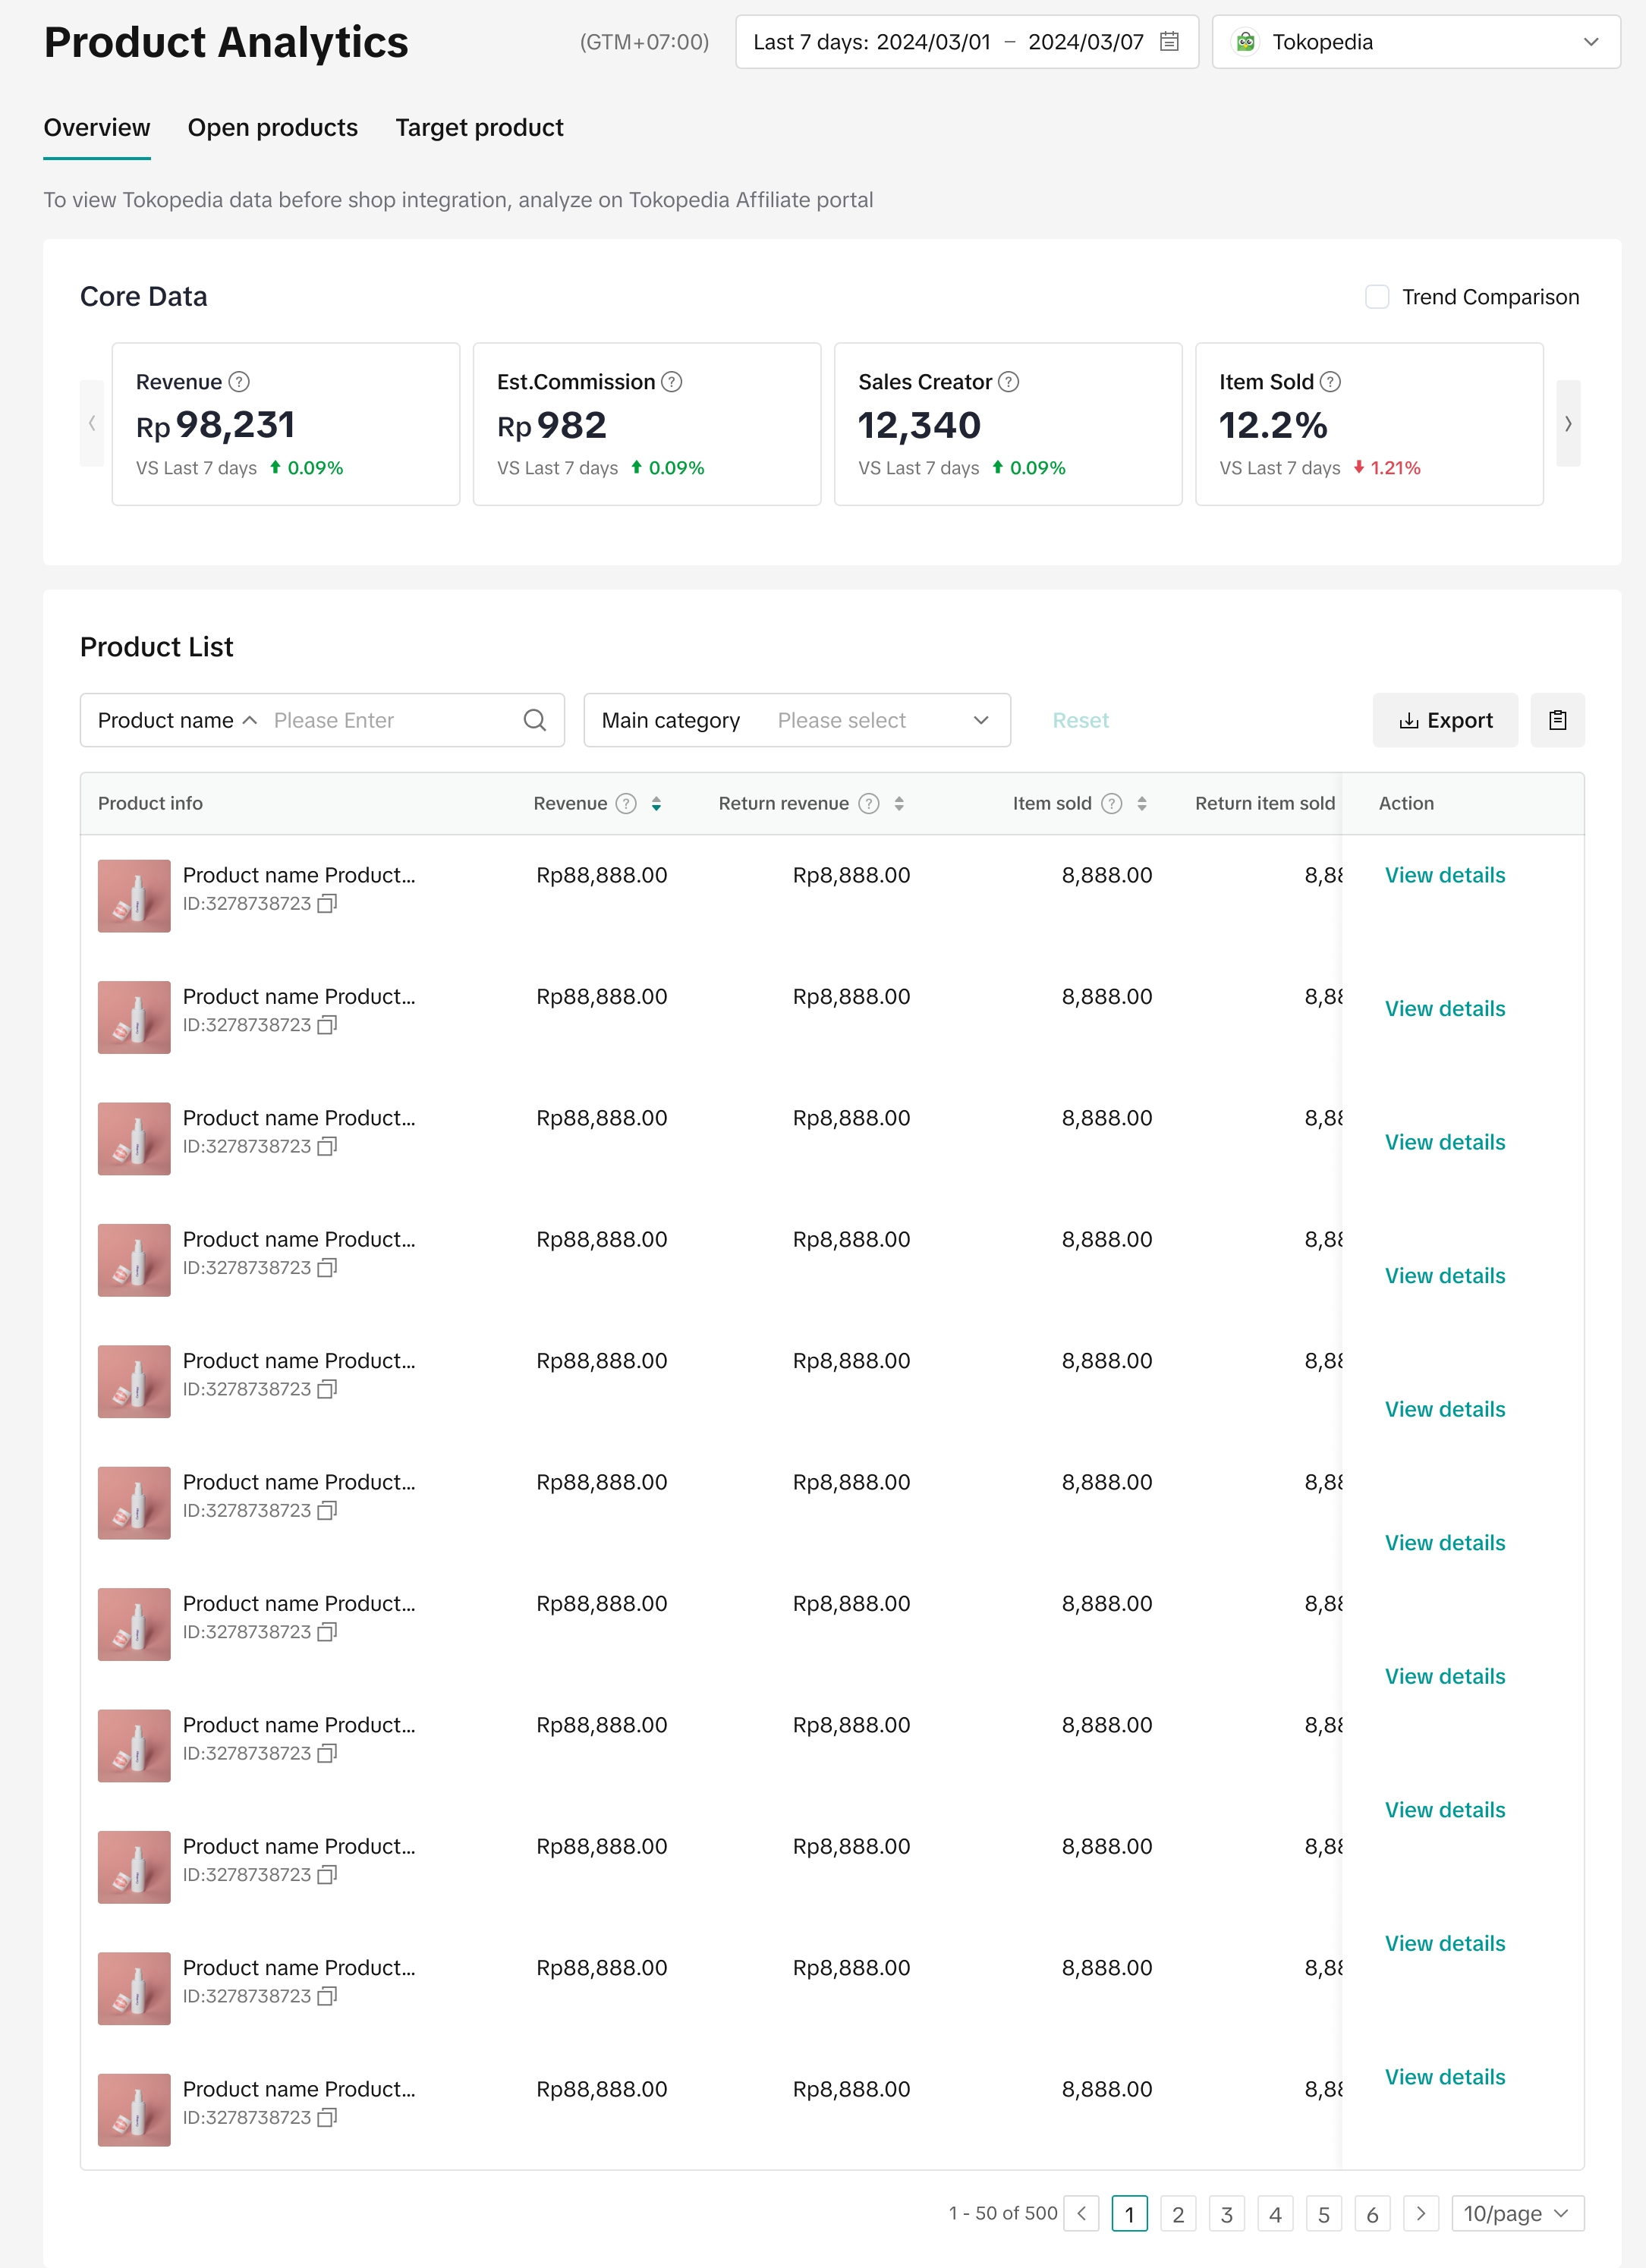The image size is (1646, 2268).
Task: Sort table by Revenue column
Action: 656,804
